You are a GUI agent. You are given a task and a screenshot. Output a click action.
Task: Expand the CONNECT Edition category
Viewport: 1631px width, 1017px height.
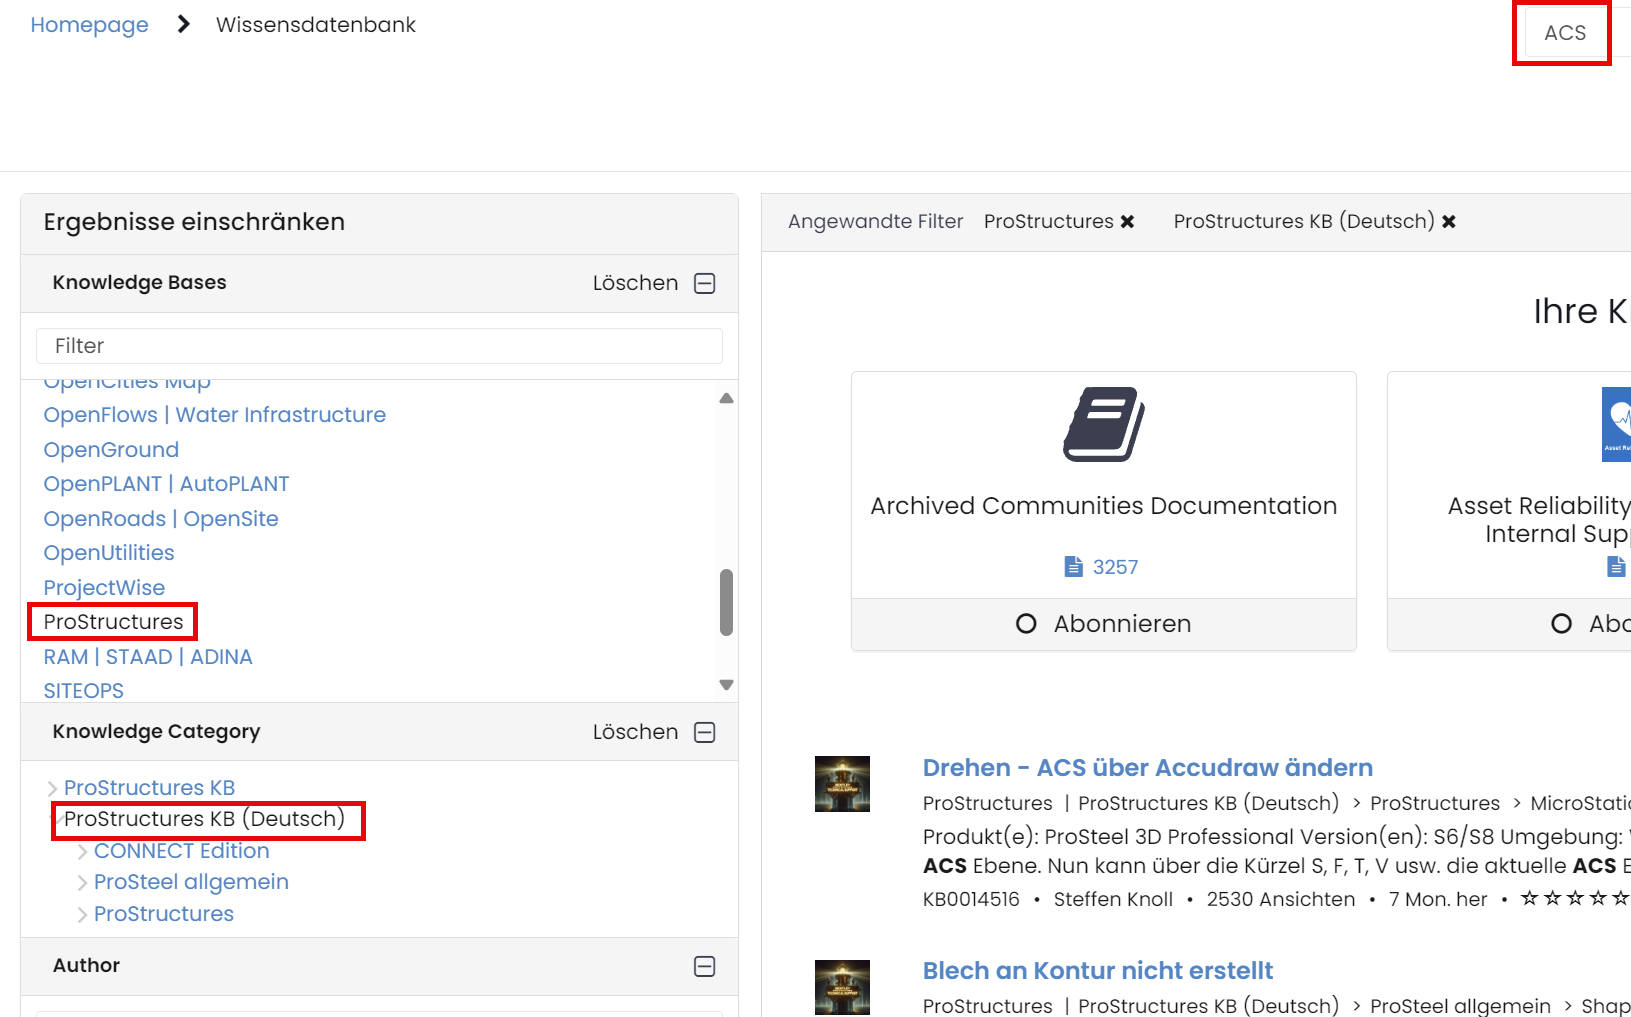(x=82, y=850)
